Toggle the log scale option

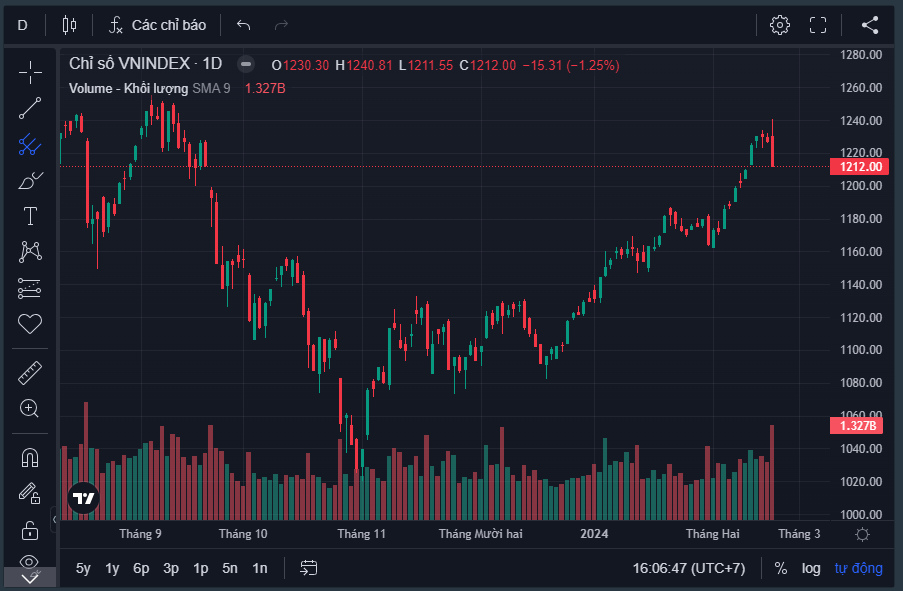pos(811,568)
